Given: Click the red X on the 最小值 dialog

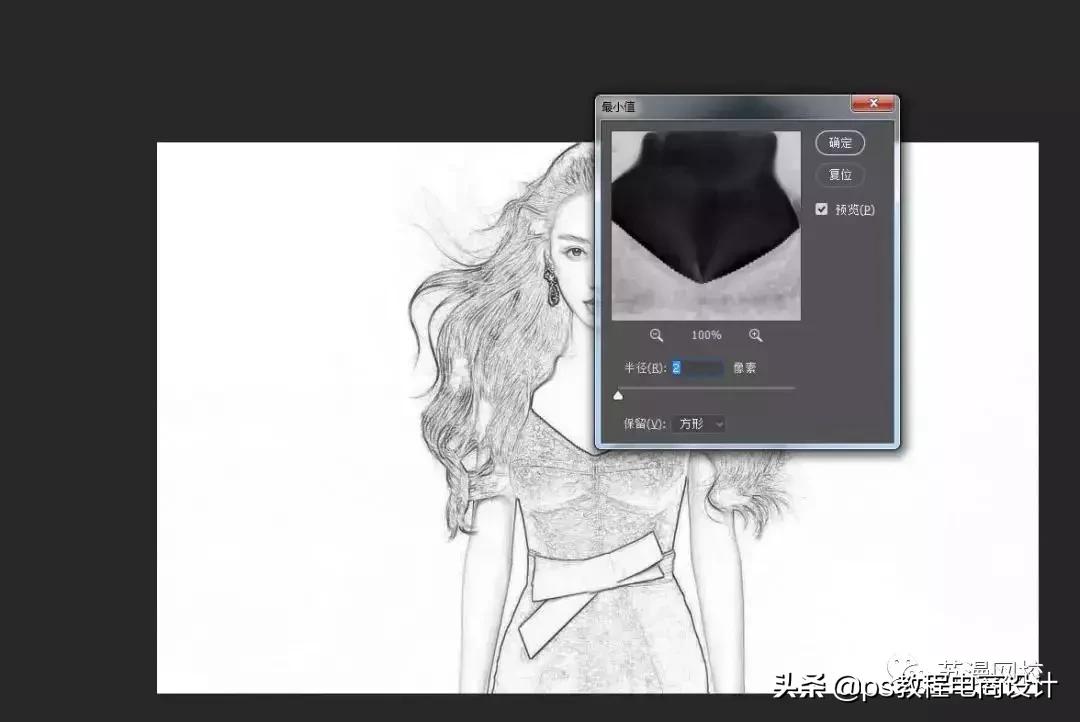Looking at the screenshot, I should point(873,103).
